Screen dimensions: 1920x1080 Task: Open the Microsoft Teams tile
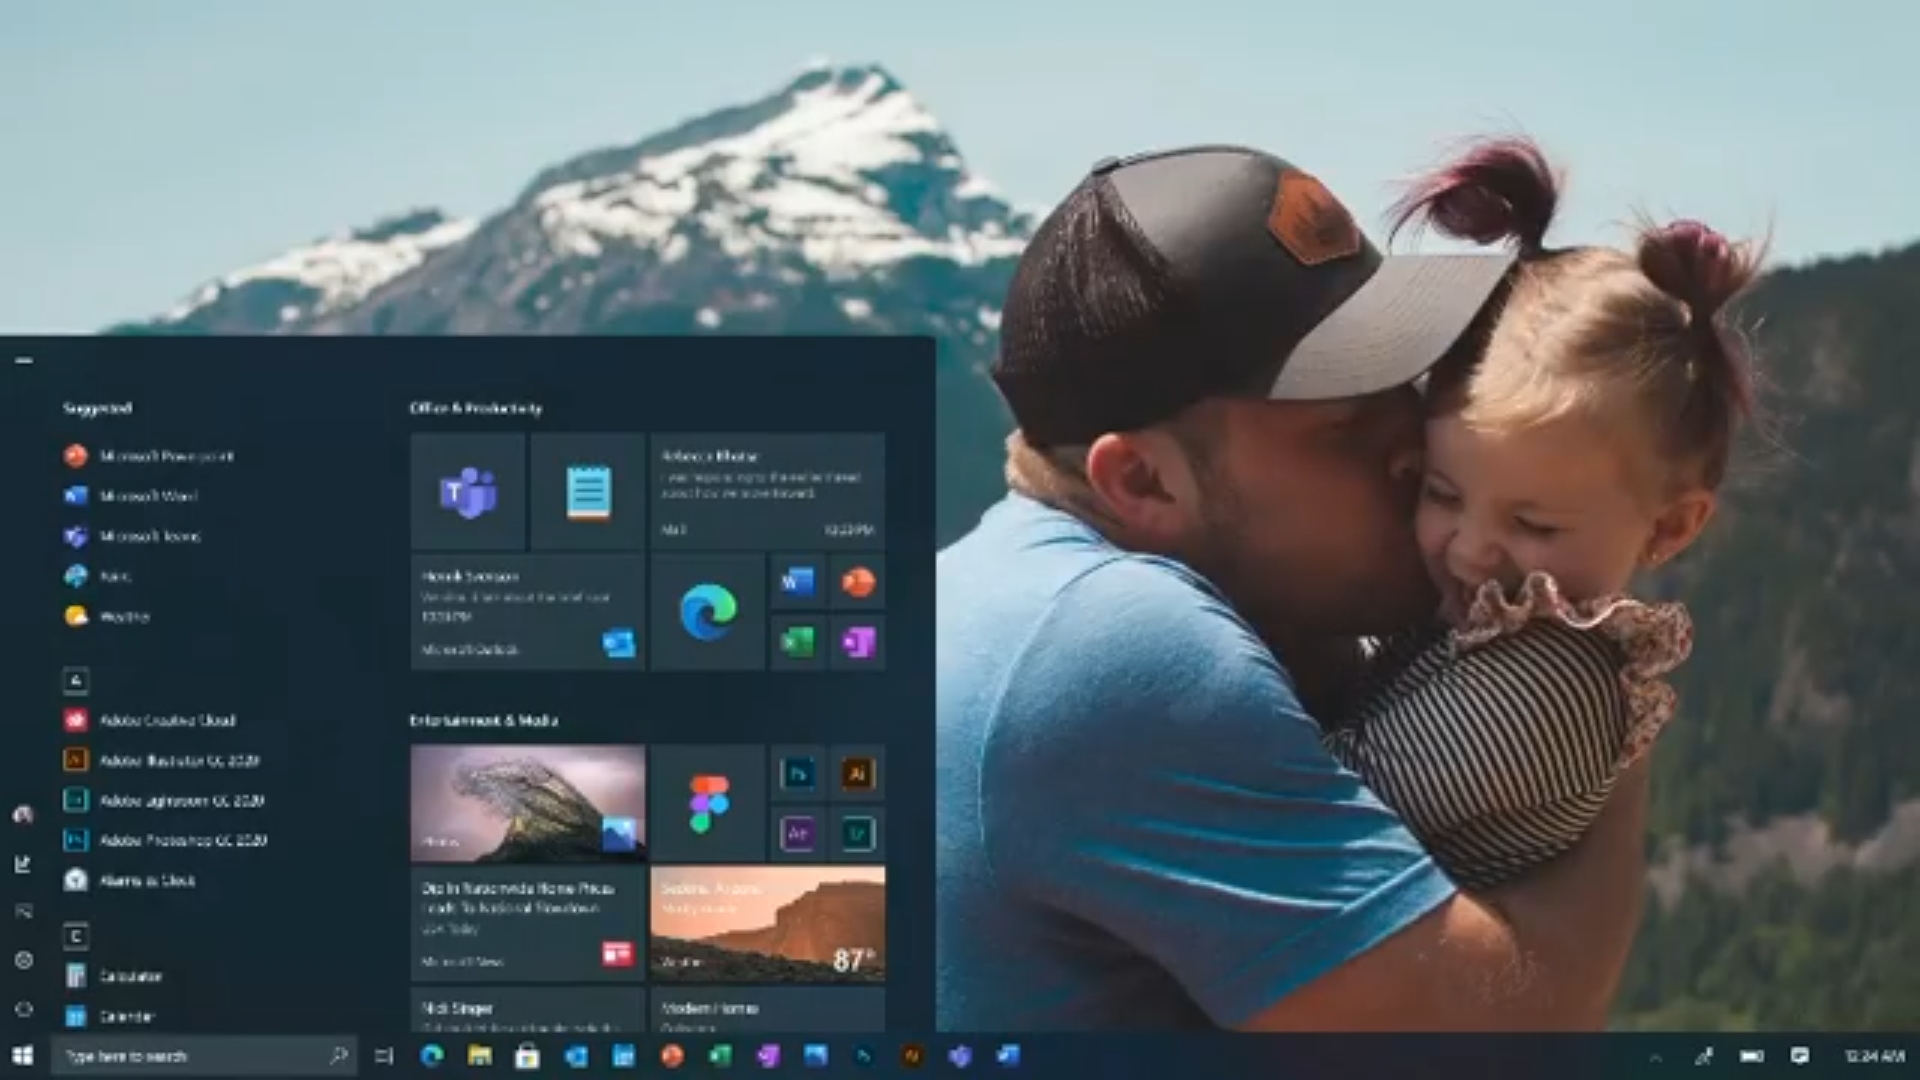[x=468, y=491]
